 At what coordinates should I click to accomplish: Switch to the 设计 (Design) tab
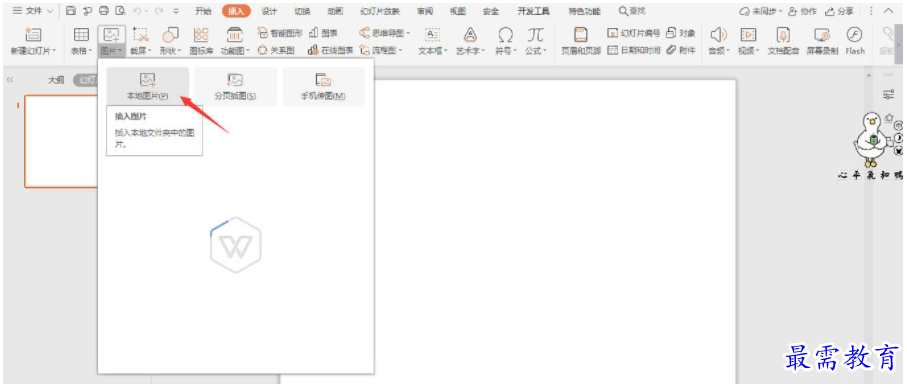coord(269,11)
